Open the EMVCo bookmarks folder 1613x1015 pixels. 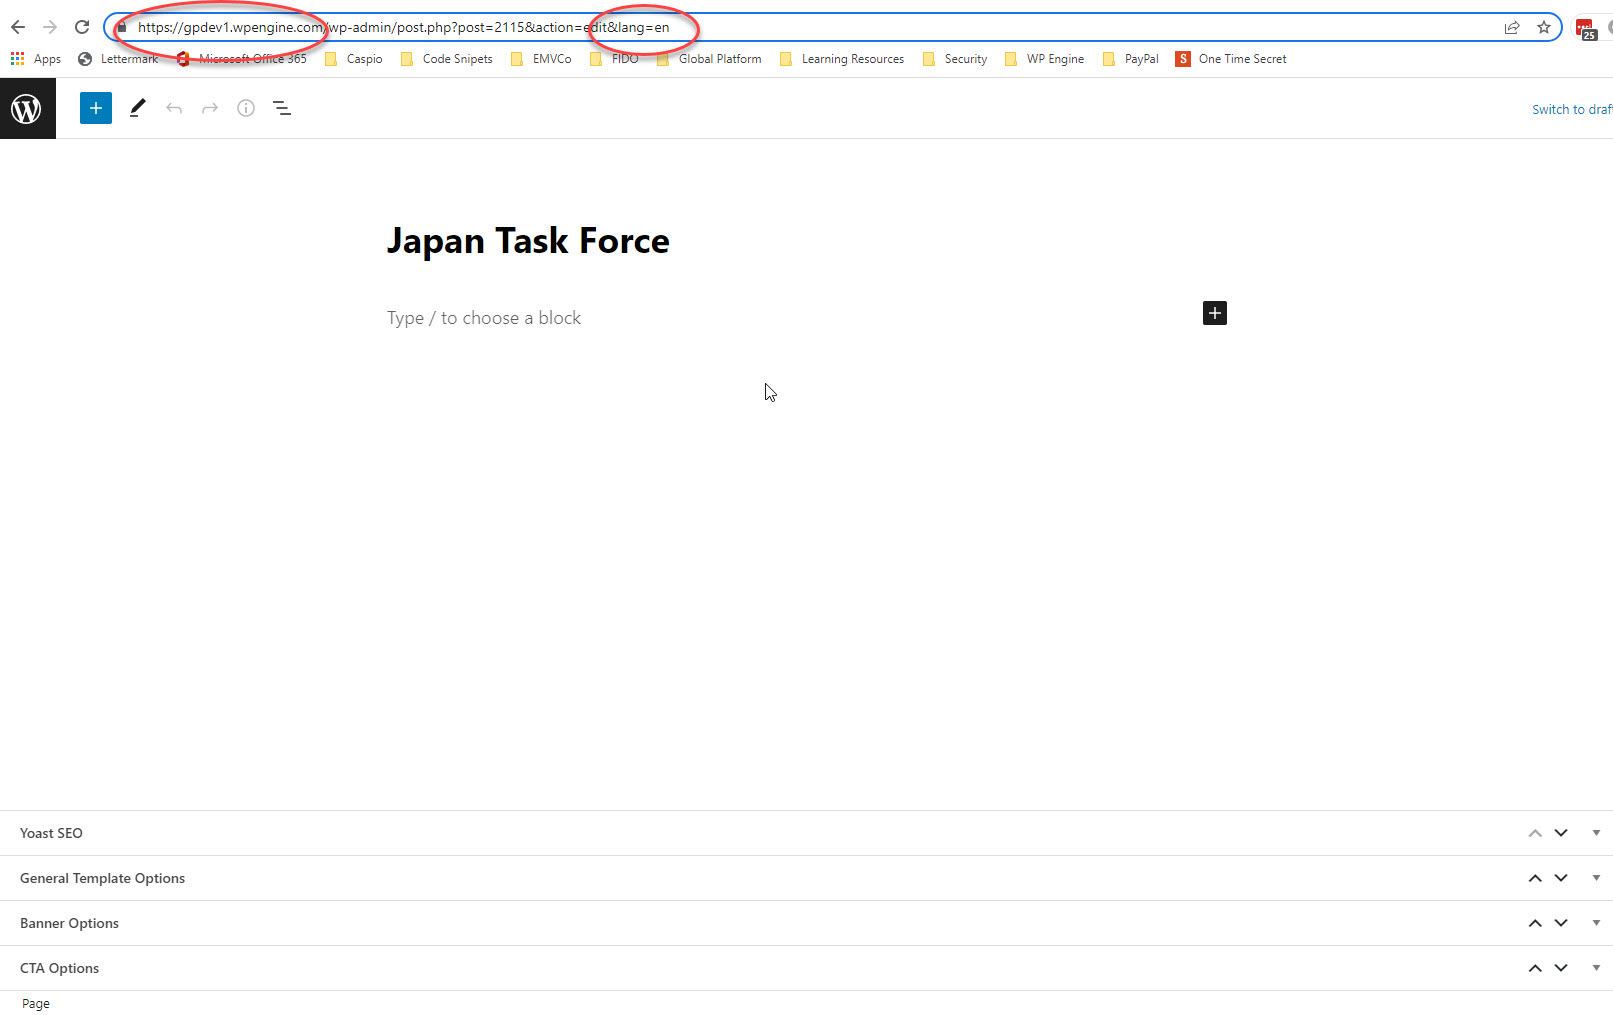[541, 59]
